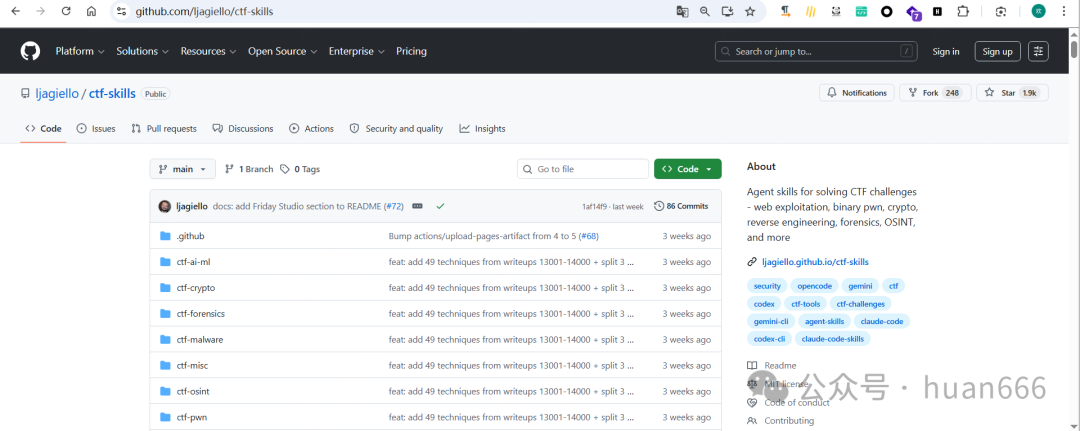1080x431 pixels.
Task: Click the Notifications button
Action: (x=857, y=93)
